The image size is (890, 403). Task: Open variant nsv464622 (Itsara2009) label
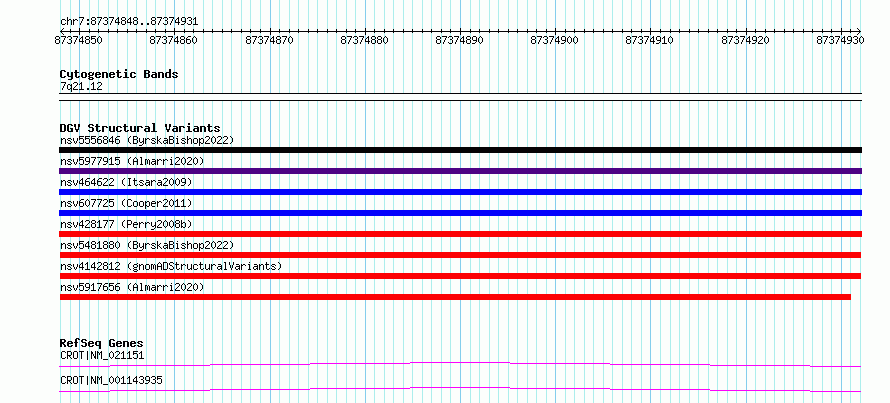126,182
